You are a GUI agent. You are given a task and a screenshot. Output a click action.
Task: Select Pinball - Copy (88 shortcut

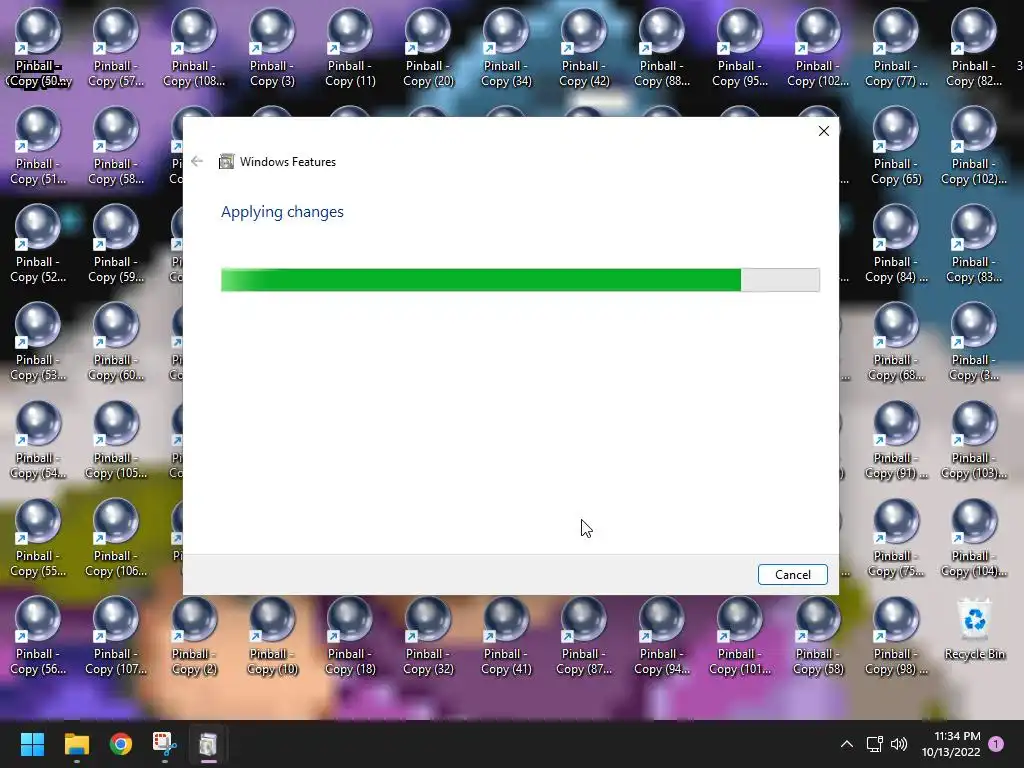(662, 49)
